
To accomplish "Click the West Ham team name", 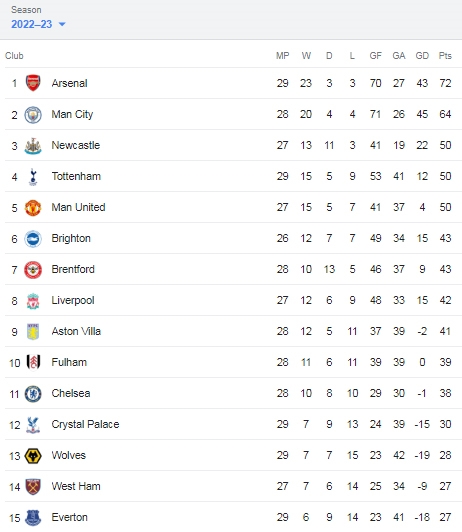I will (76, 486).
